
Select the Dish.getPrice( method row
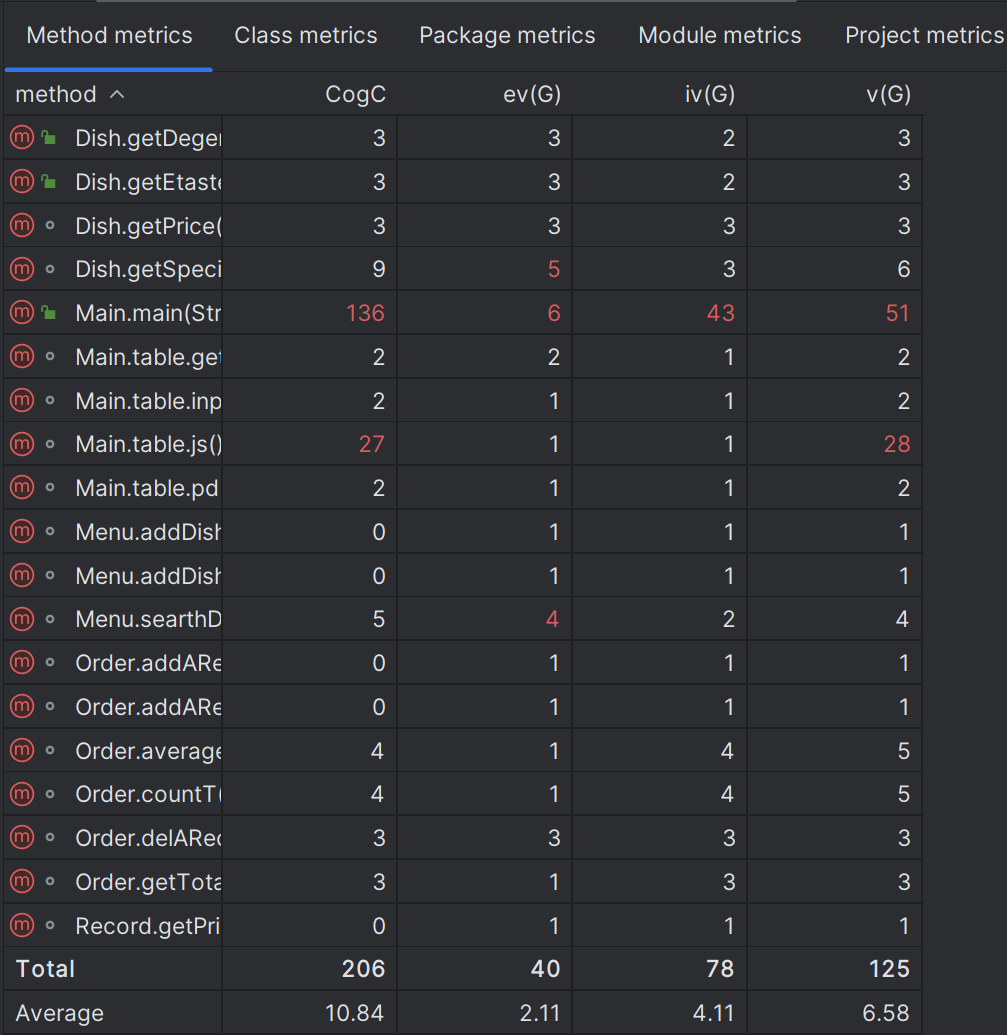463,225
